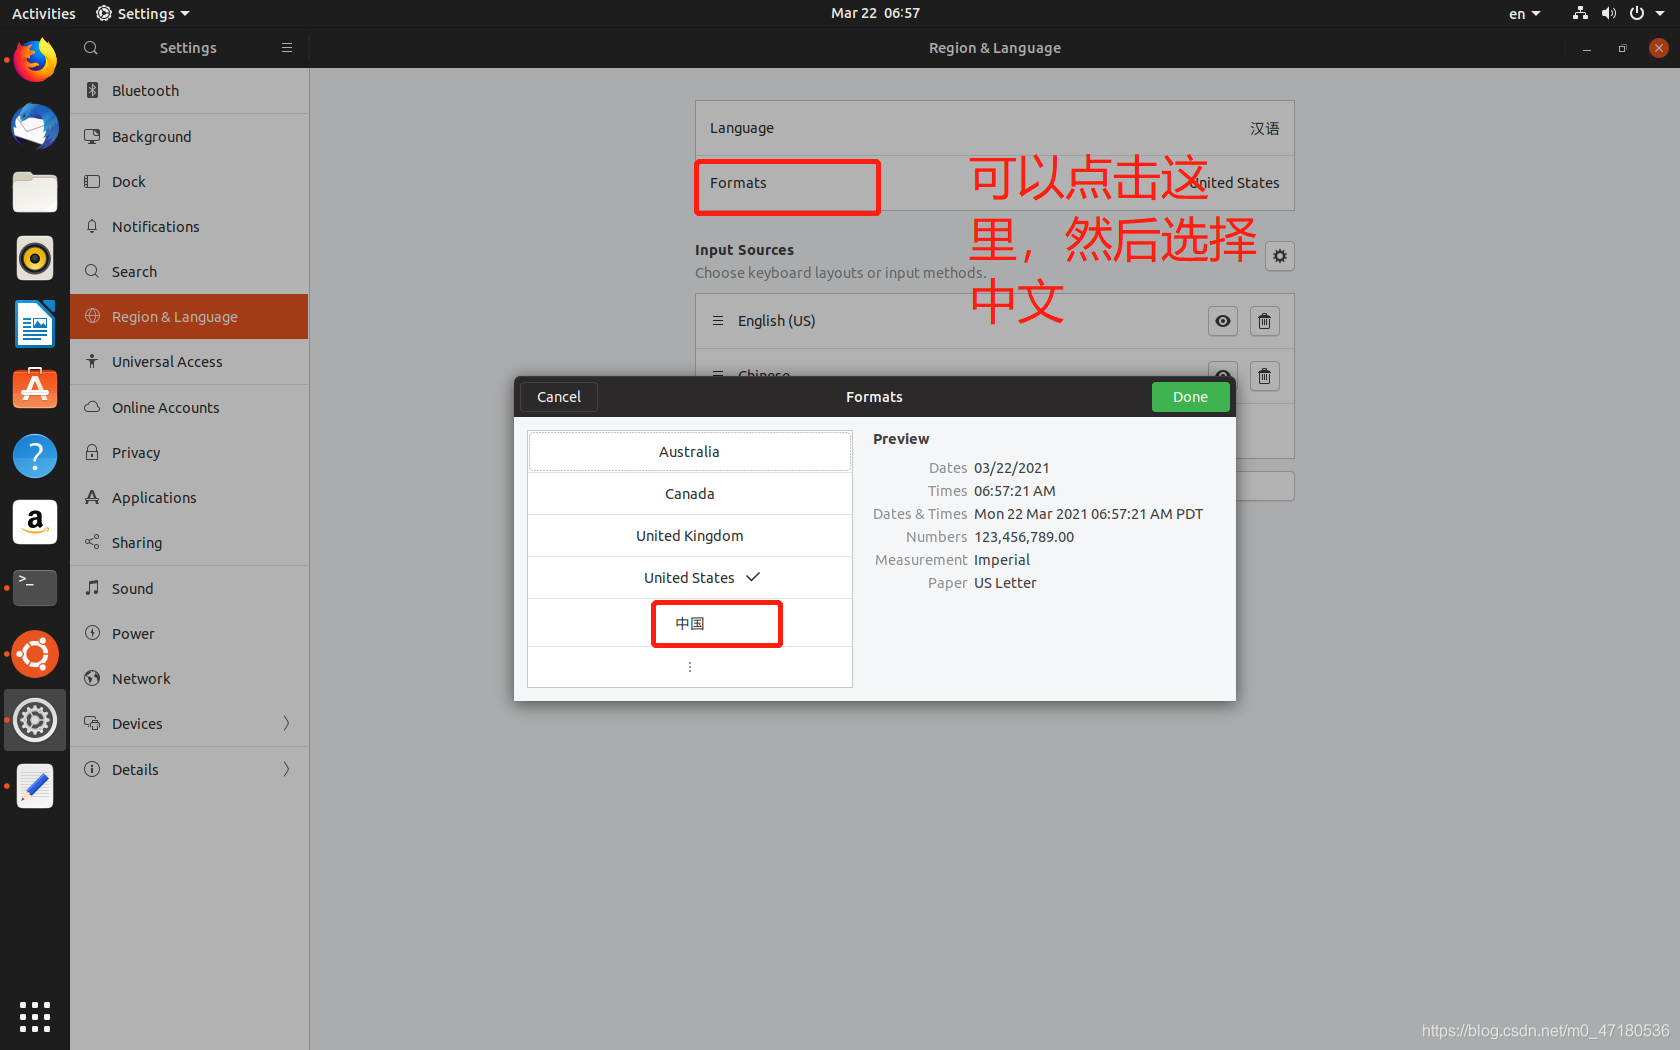Open the Language row showing 汉语

click(x=995, y=128)
